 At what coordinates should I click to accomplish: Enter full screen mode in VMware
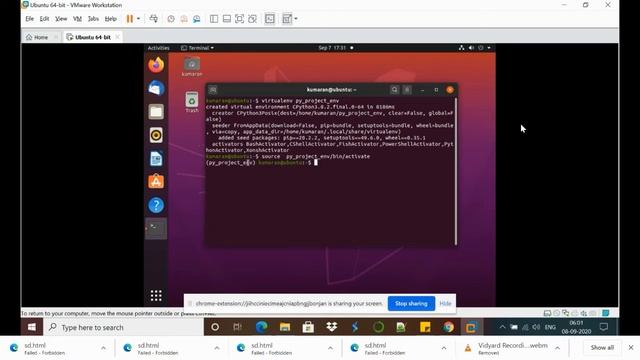coord(240,19)
